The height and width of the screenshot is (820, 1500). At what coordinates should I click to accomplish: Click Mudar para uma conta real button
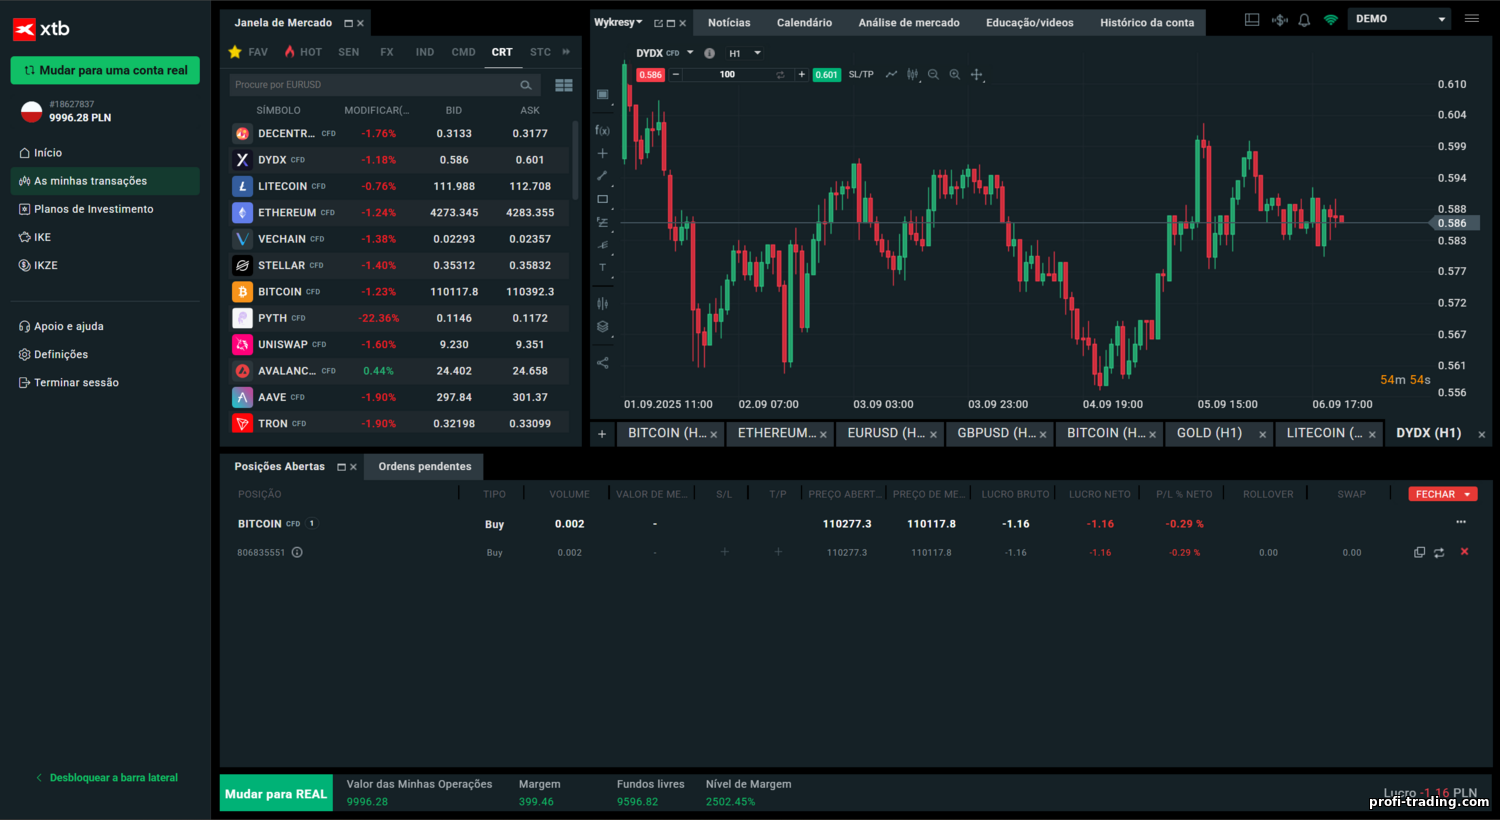(x=105, y=71)
